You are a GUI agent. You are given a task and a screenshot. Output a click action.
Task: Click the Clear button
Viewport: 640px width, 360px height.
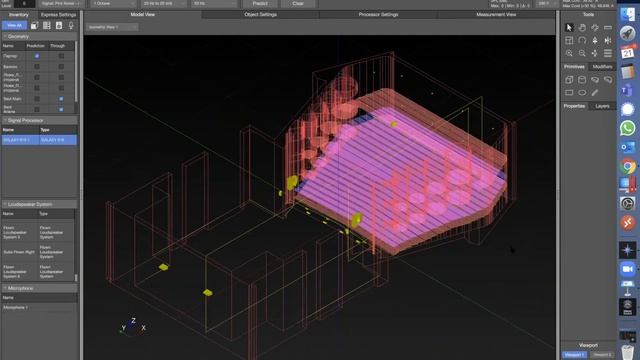pos(298,4)
